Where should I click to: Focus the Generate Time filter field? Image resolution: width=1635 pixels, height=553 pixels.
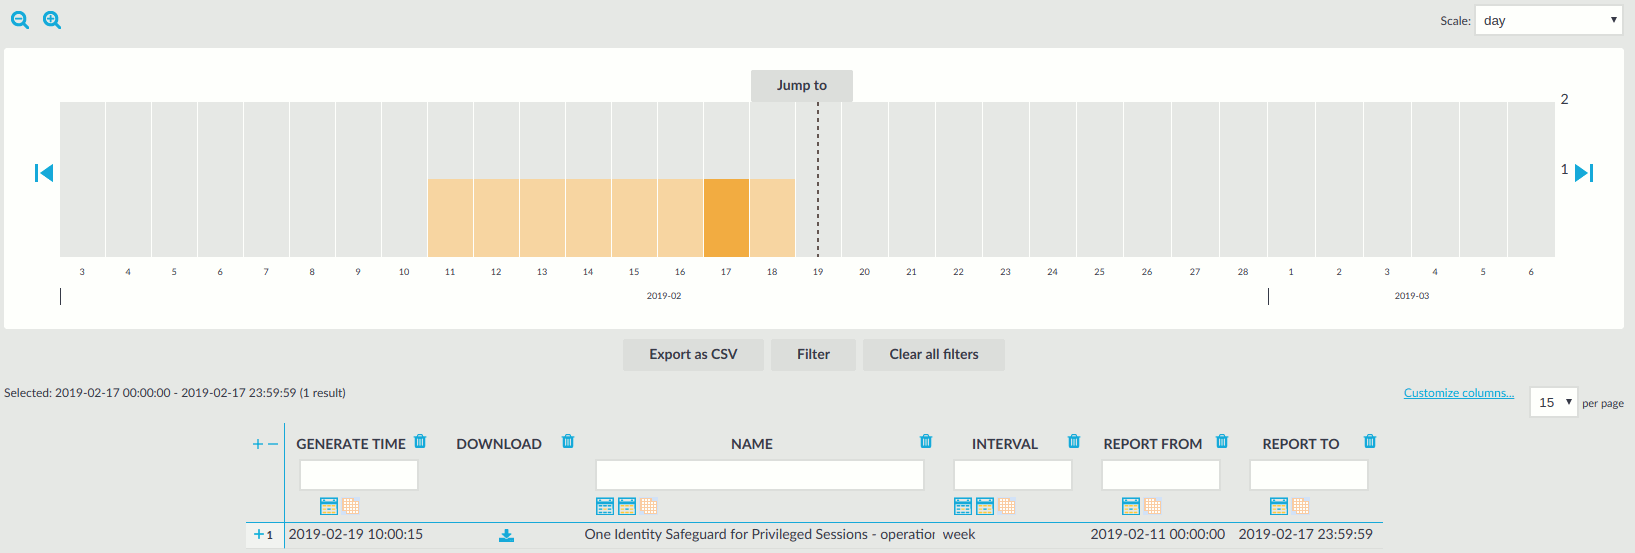click(359, 475)
